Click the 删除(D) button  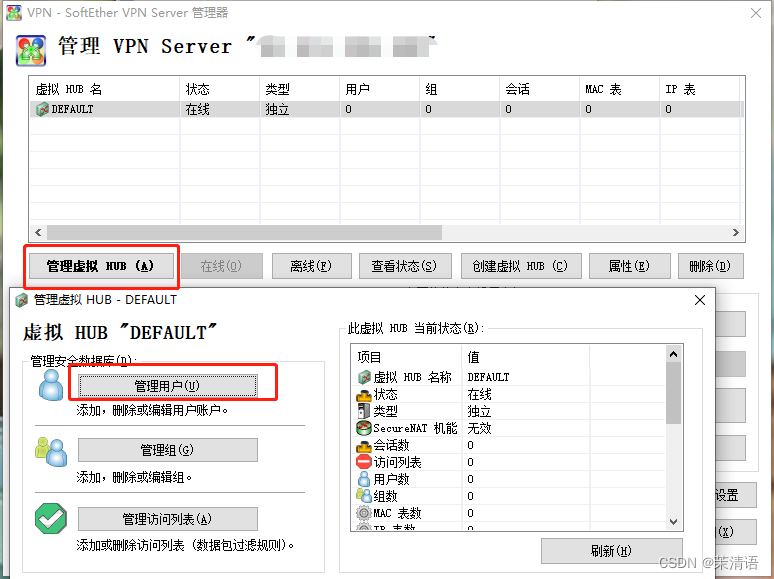click(710, 266)
